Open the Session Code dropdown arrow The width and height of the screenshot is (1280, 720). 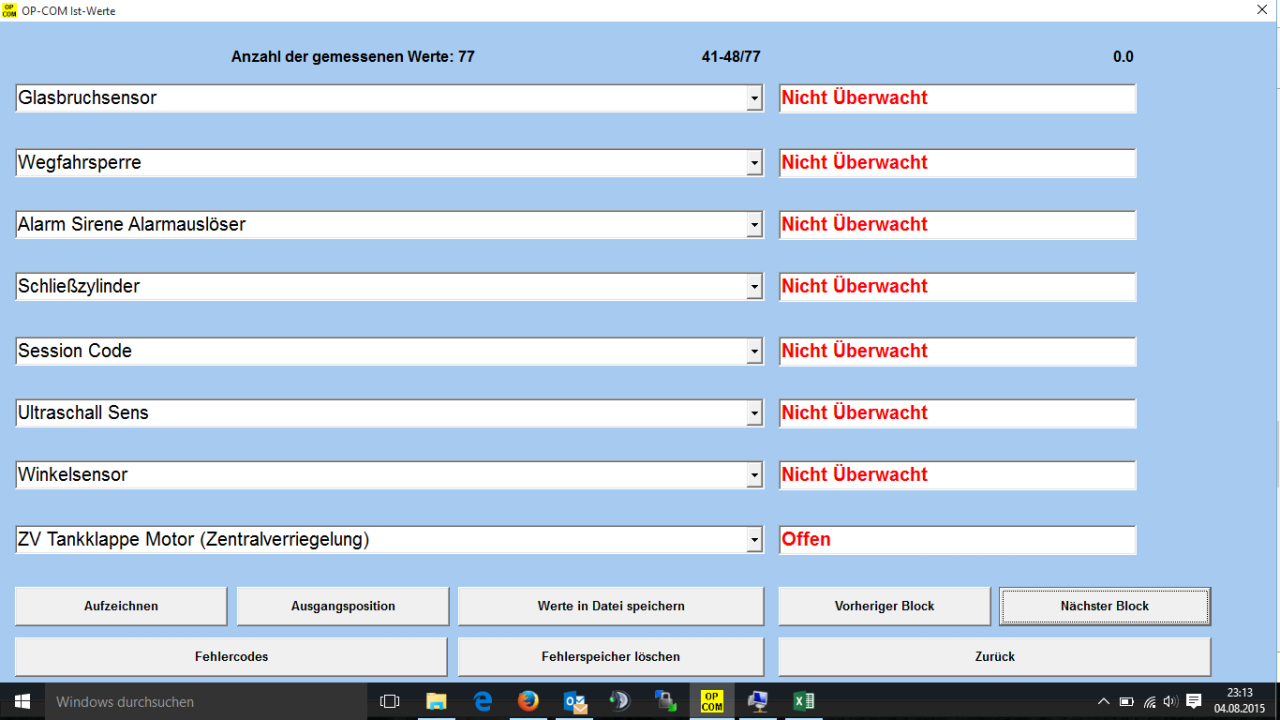(x=754, y=352)
